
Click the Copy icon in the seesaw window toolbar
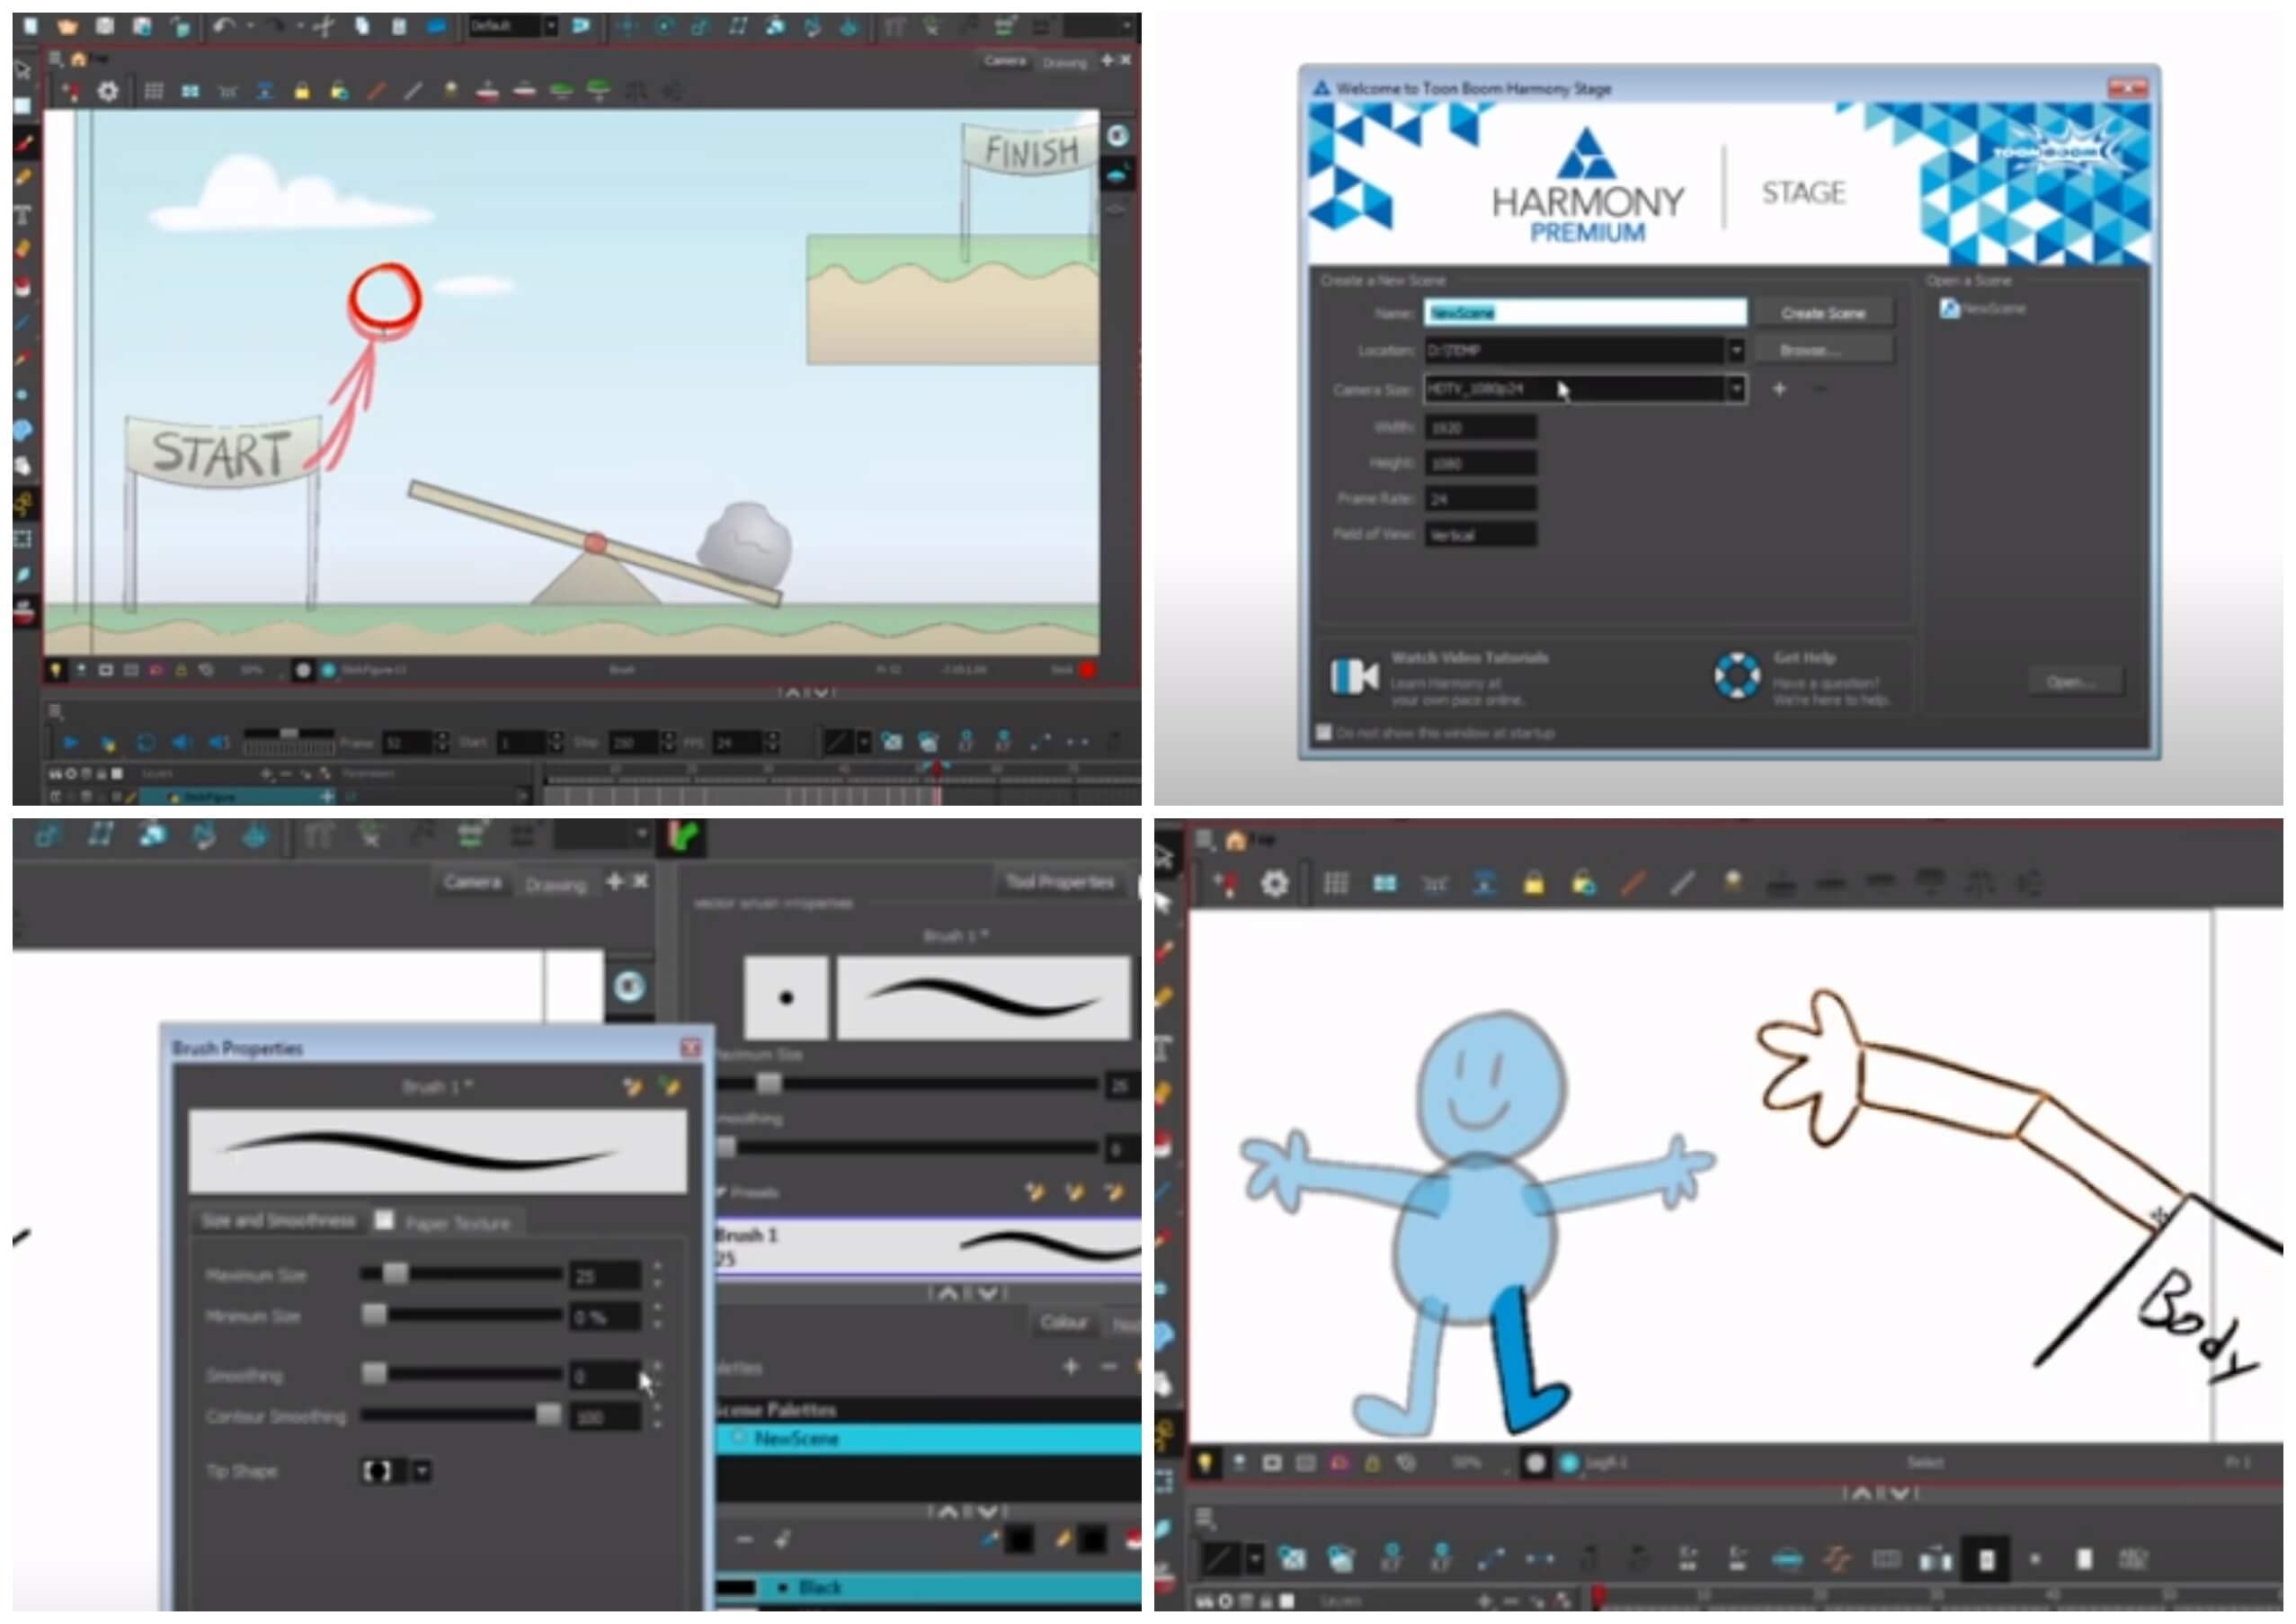pos(361,27)
